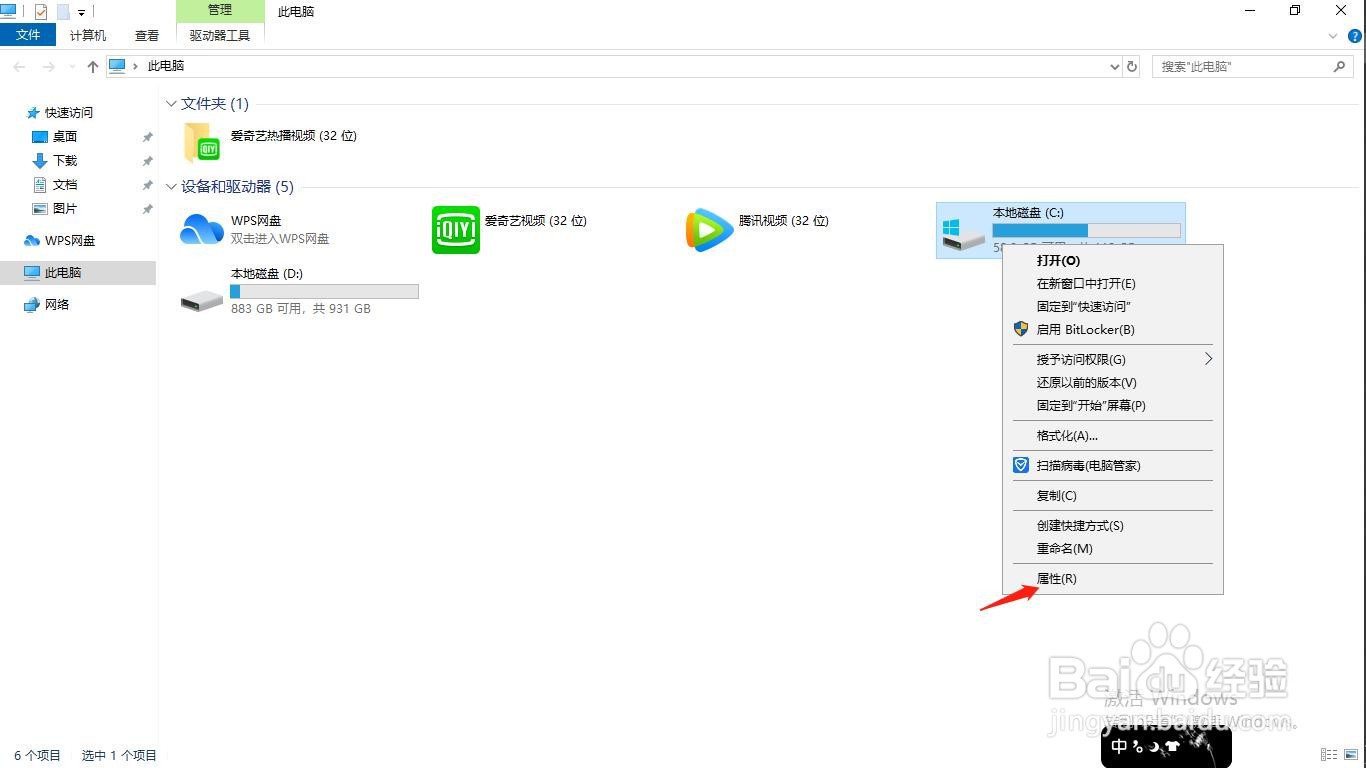Viewport: 1366px width, 768px height.
Task: Click the 电脑管家 scan shield icon
Action: 1021,465
